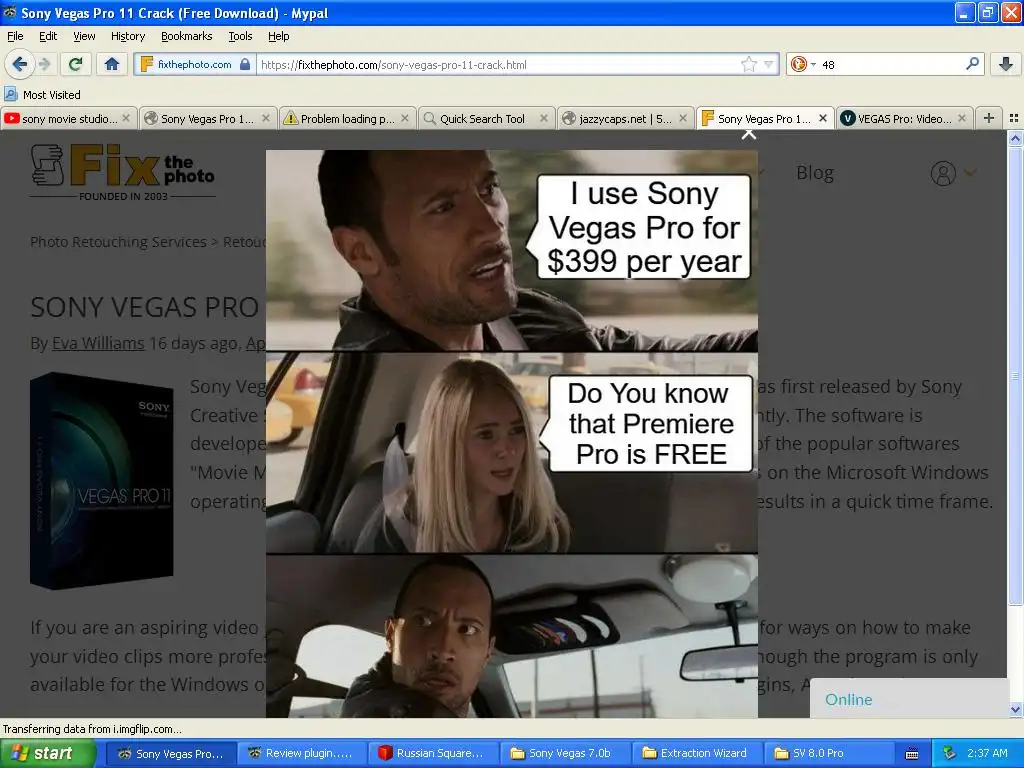Viewport: 1024px width, 768px height.
Task: Open the Sony Vegas 7.0b taskbar folder
Action: tap(564, 754)
